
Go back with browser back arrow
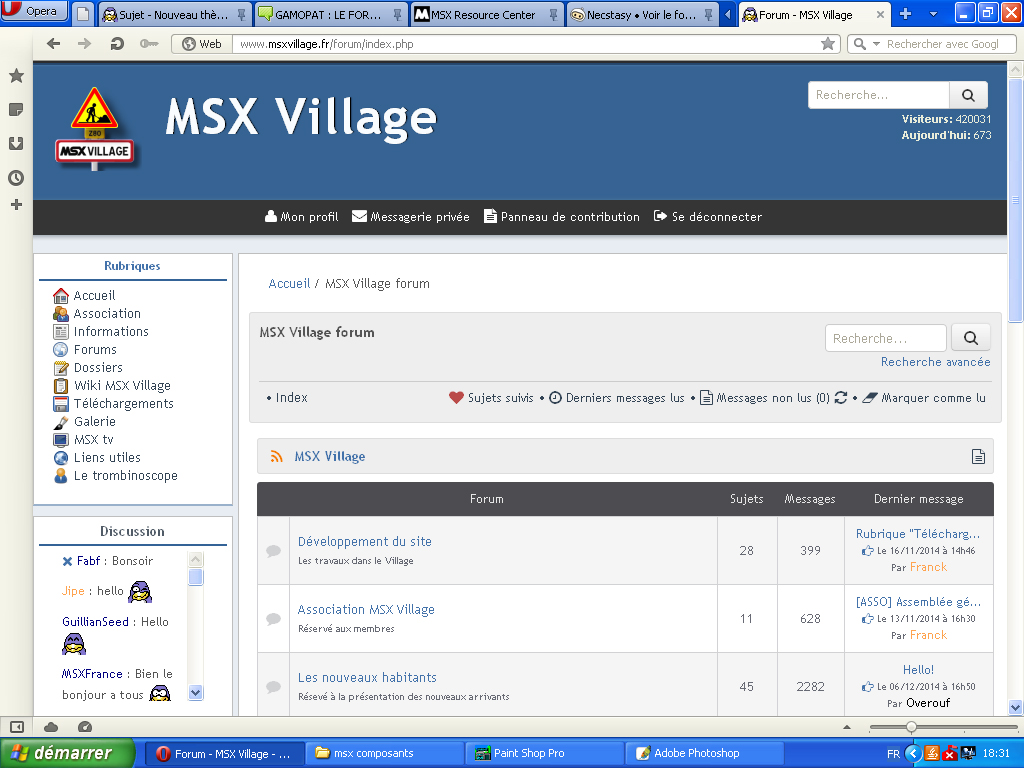point(54,44)
